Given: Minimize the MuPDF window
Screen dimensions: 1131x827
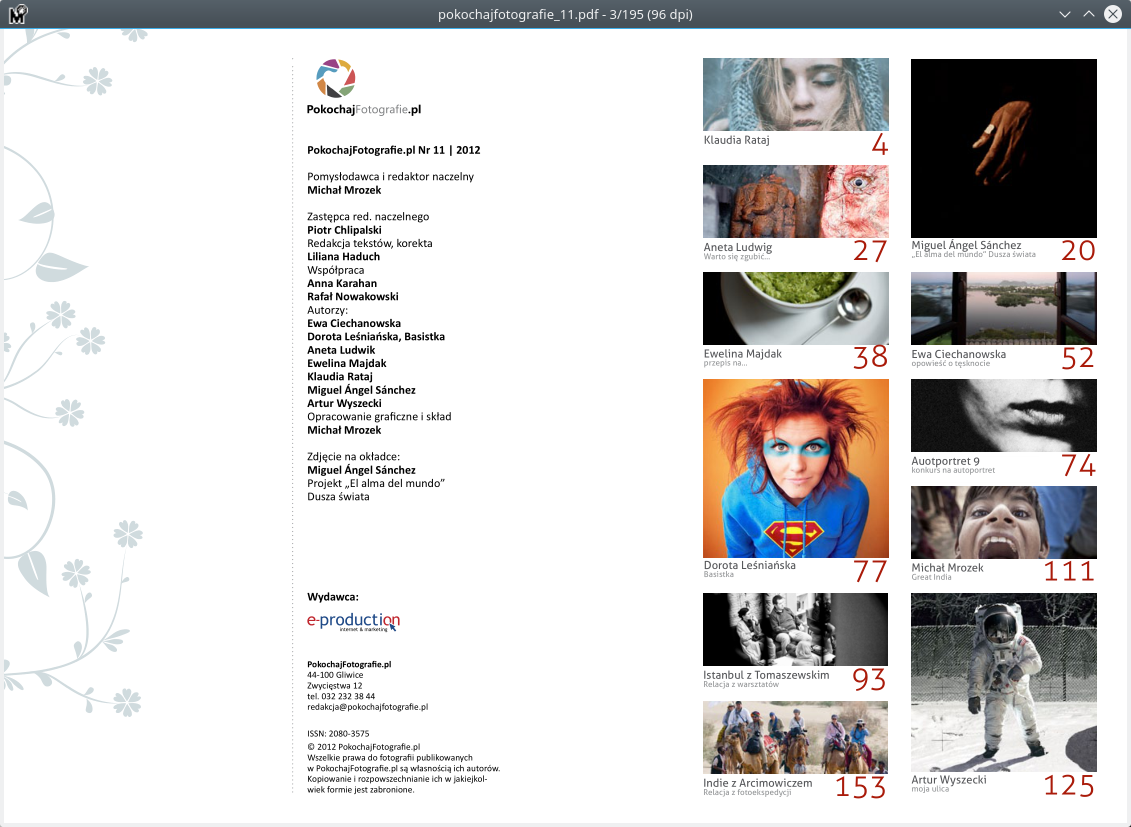Looking at the screenshot, I should pyautogui.click(x=1065, y=14).
